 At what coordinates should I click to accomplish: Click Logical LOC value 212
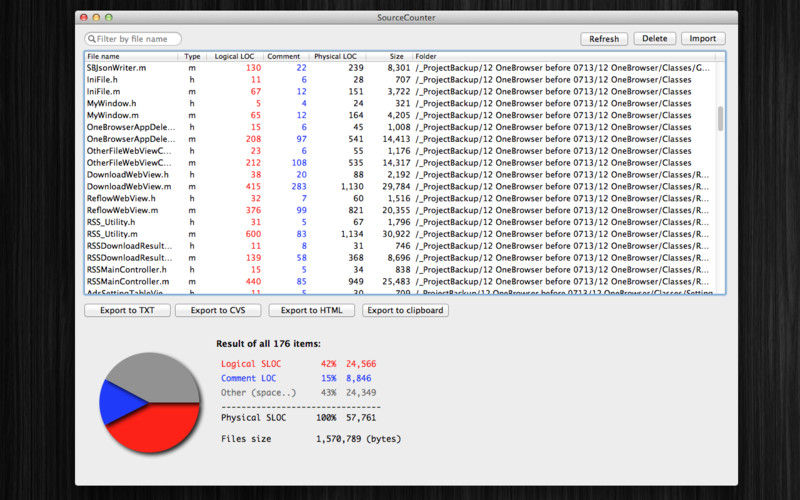[253, 163]
